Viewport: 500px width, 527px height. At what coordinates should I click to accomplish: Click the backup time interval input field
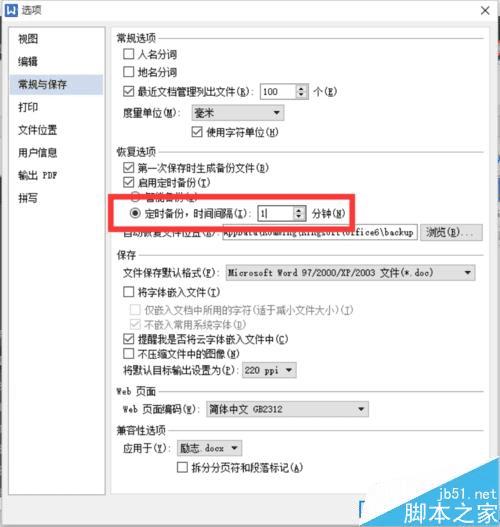coord(276,213)
